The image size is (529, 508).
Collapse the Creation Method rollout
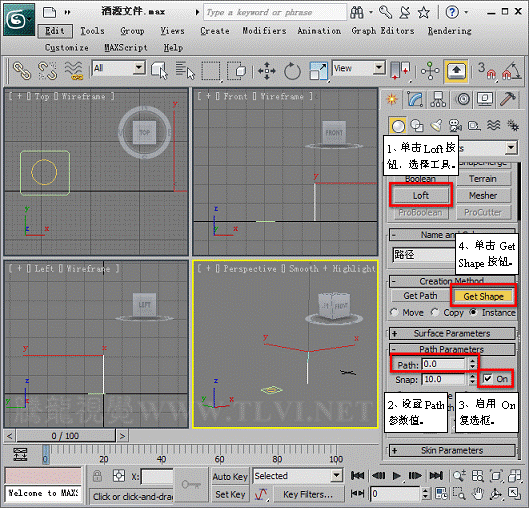[452, 281]
